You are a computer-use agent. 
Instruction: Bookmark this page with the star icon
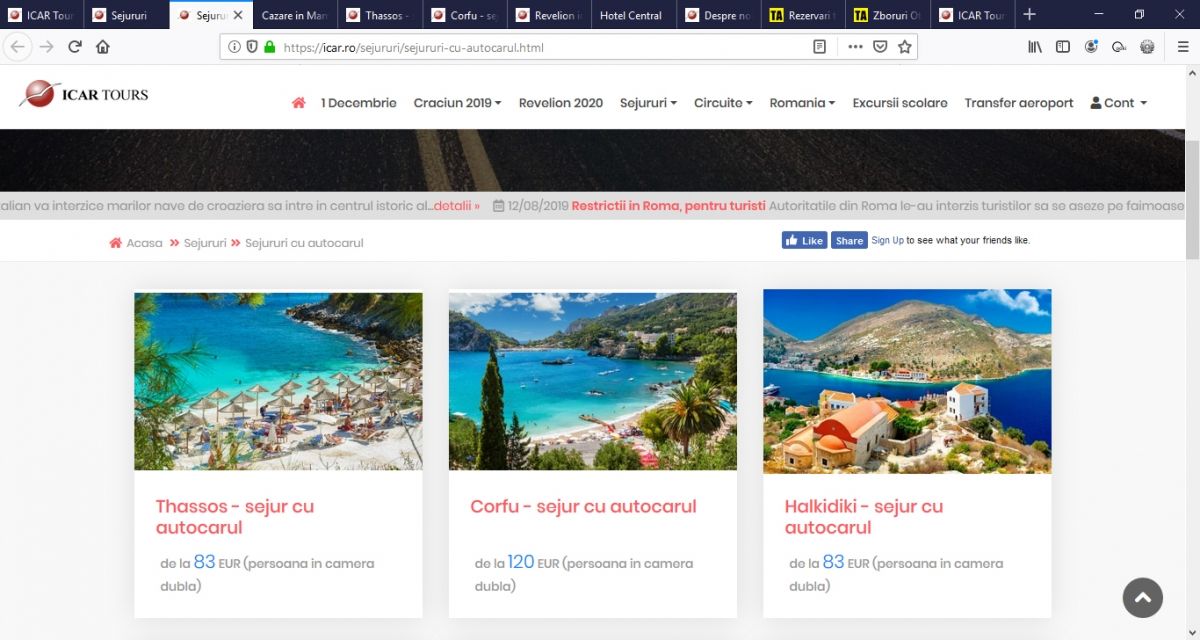tap(904, 47)
